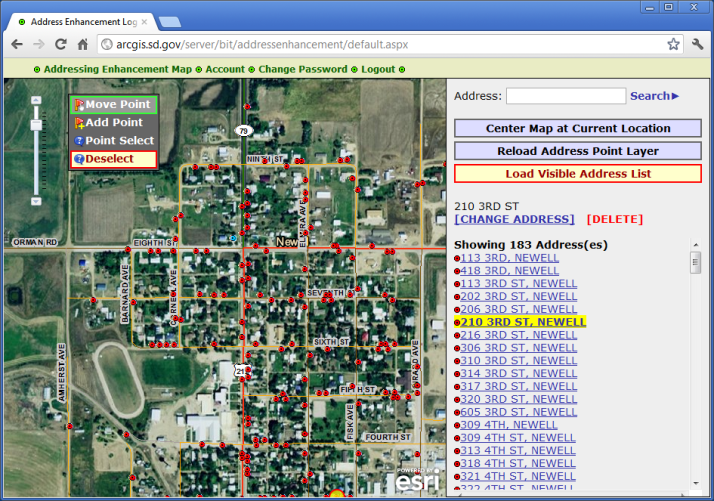Select 314 3RD ST, NEWELL address
This screenshot has width=714, height=501.
point(519,373)
